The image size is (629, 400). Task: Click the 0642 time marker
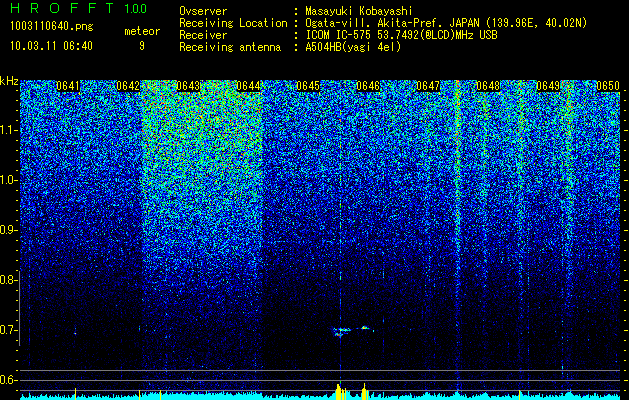click(x=128, y=86)
